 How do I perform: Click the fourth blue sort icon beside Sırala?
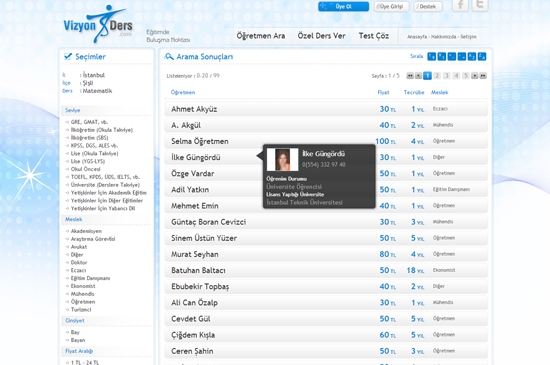coord(462,56)
